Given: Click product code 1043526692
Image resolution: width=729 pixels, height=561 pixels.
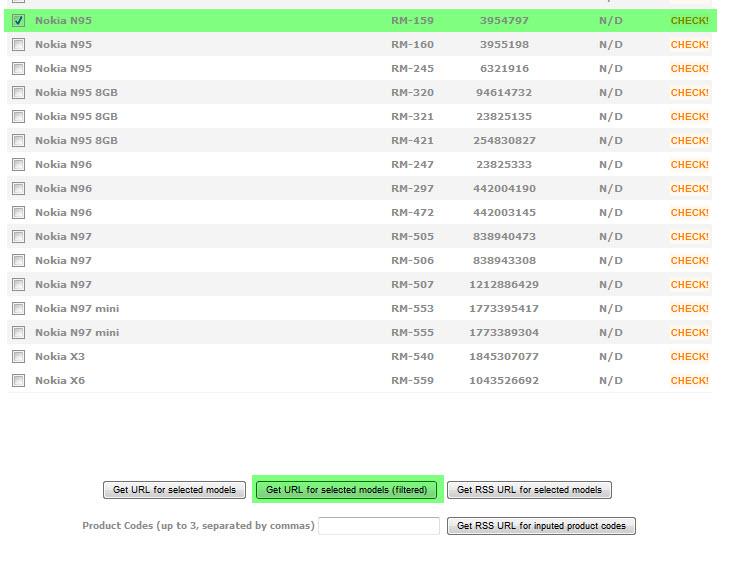Looking at the screenshot, I should (504, 381).
